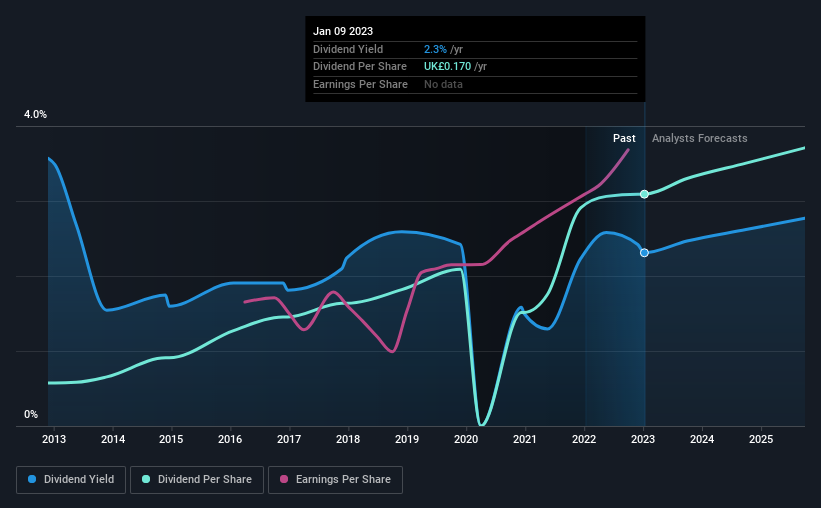The height and width of the screenshot is (508, 821).
Task: Click the 2014 x-axis year label
Action: click(x=113, y=439)
